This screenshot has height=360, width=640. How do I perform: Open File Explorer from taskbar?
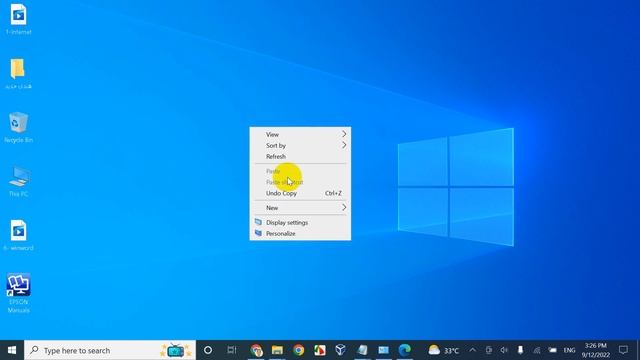(x=278, y=350)
